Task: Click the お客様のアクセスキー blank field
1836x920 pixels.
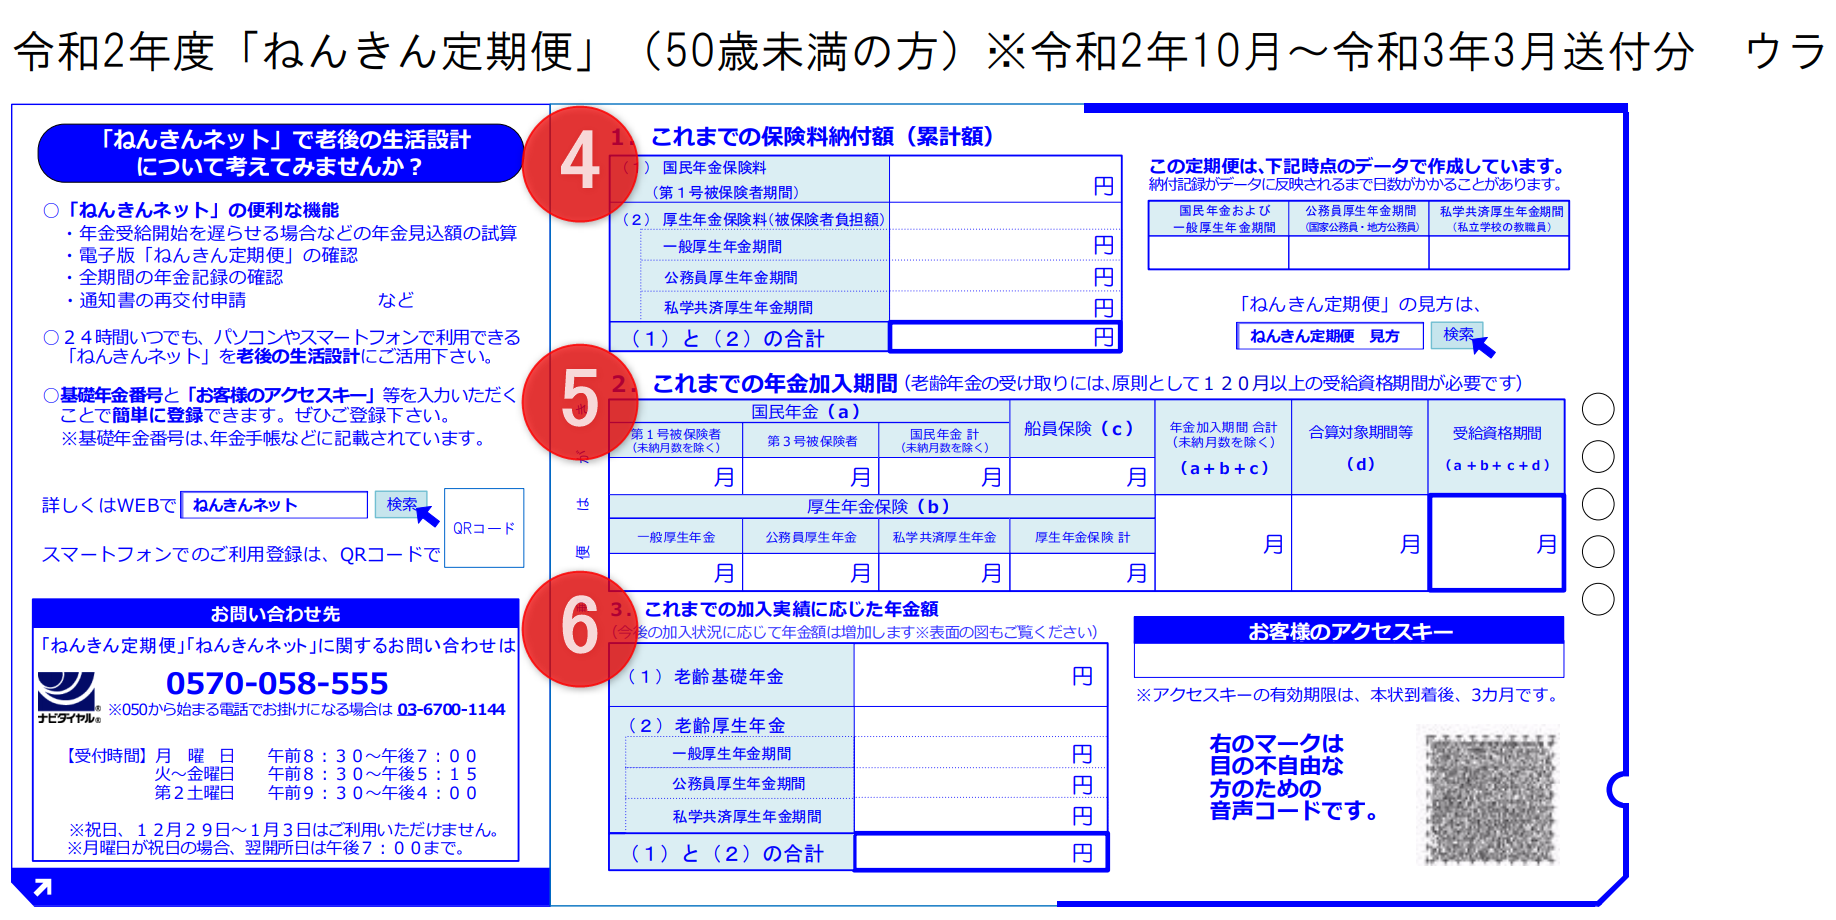Action: click(x=1349, y=660)
